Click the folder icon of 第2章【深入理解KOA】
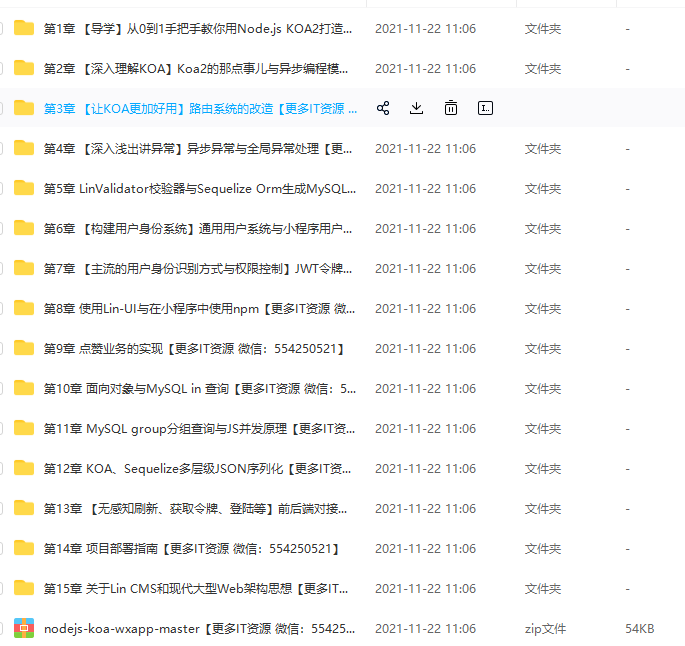Image resolution: width=685 pixels, height=646 pixels. point(24,68)
